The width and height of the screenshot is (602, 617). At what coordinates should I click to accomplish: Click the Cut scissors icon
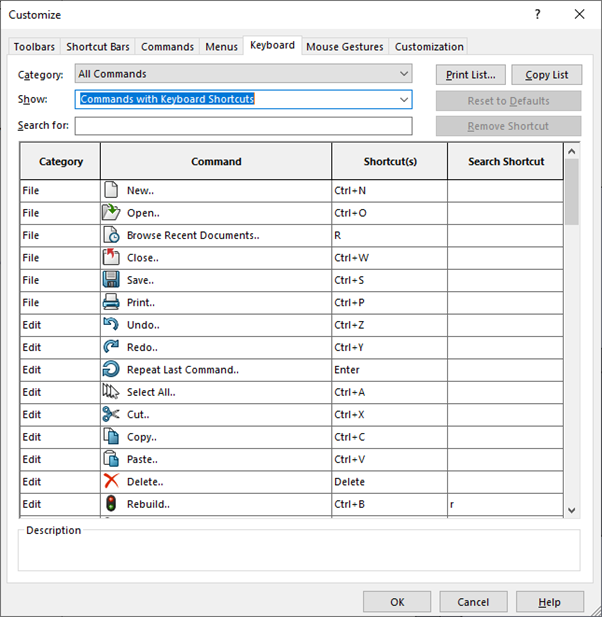pos(111,414)
